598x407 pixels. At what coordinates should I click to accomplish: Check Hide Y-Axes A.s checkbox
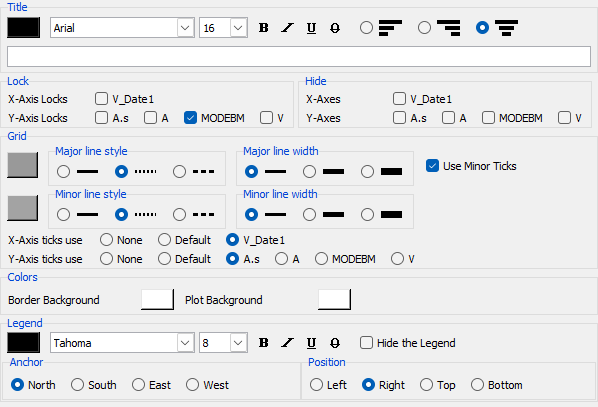click(x=399, y=118)
